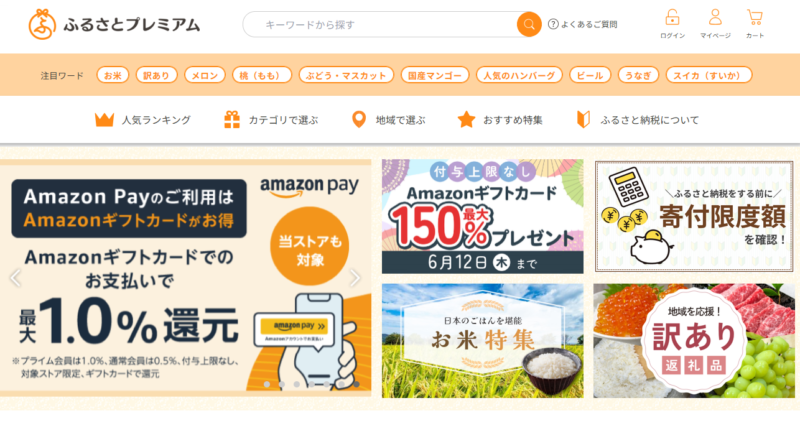Click the crown icon for 人気ランキング
Viewport: 800px width, 426px height.
coord(104,120)
